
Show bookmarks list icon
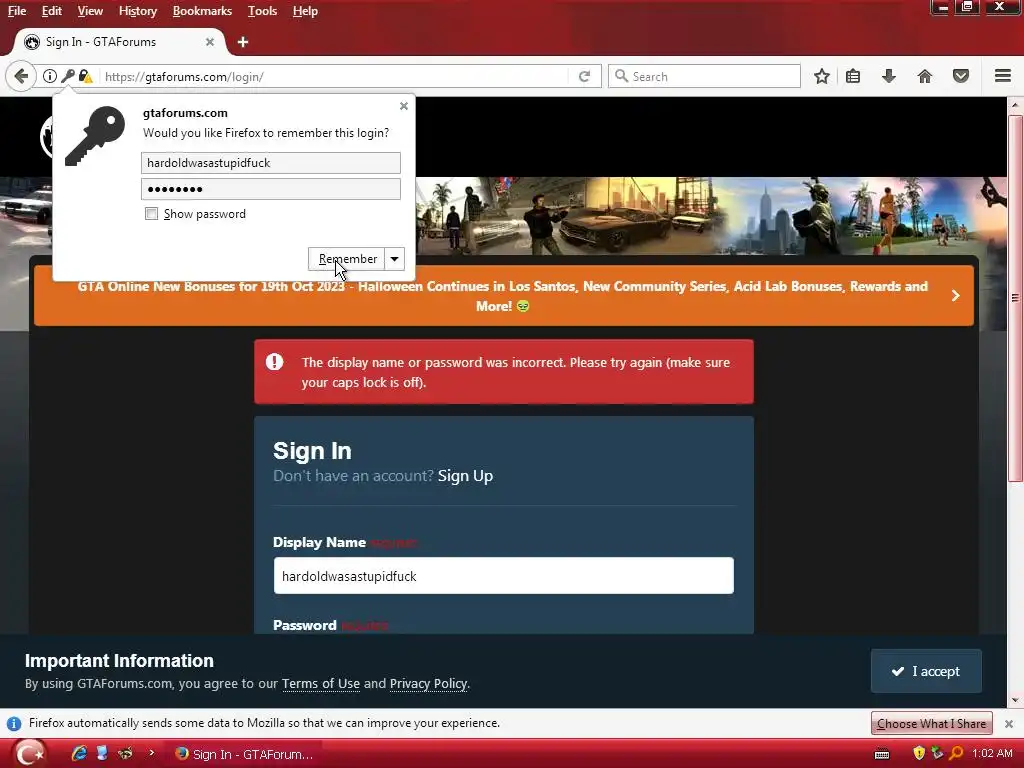point(853,76)
